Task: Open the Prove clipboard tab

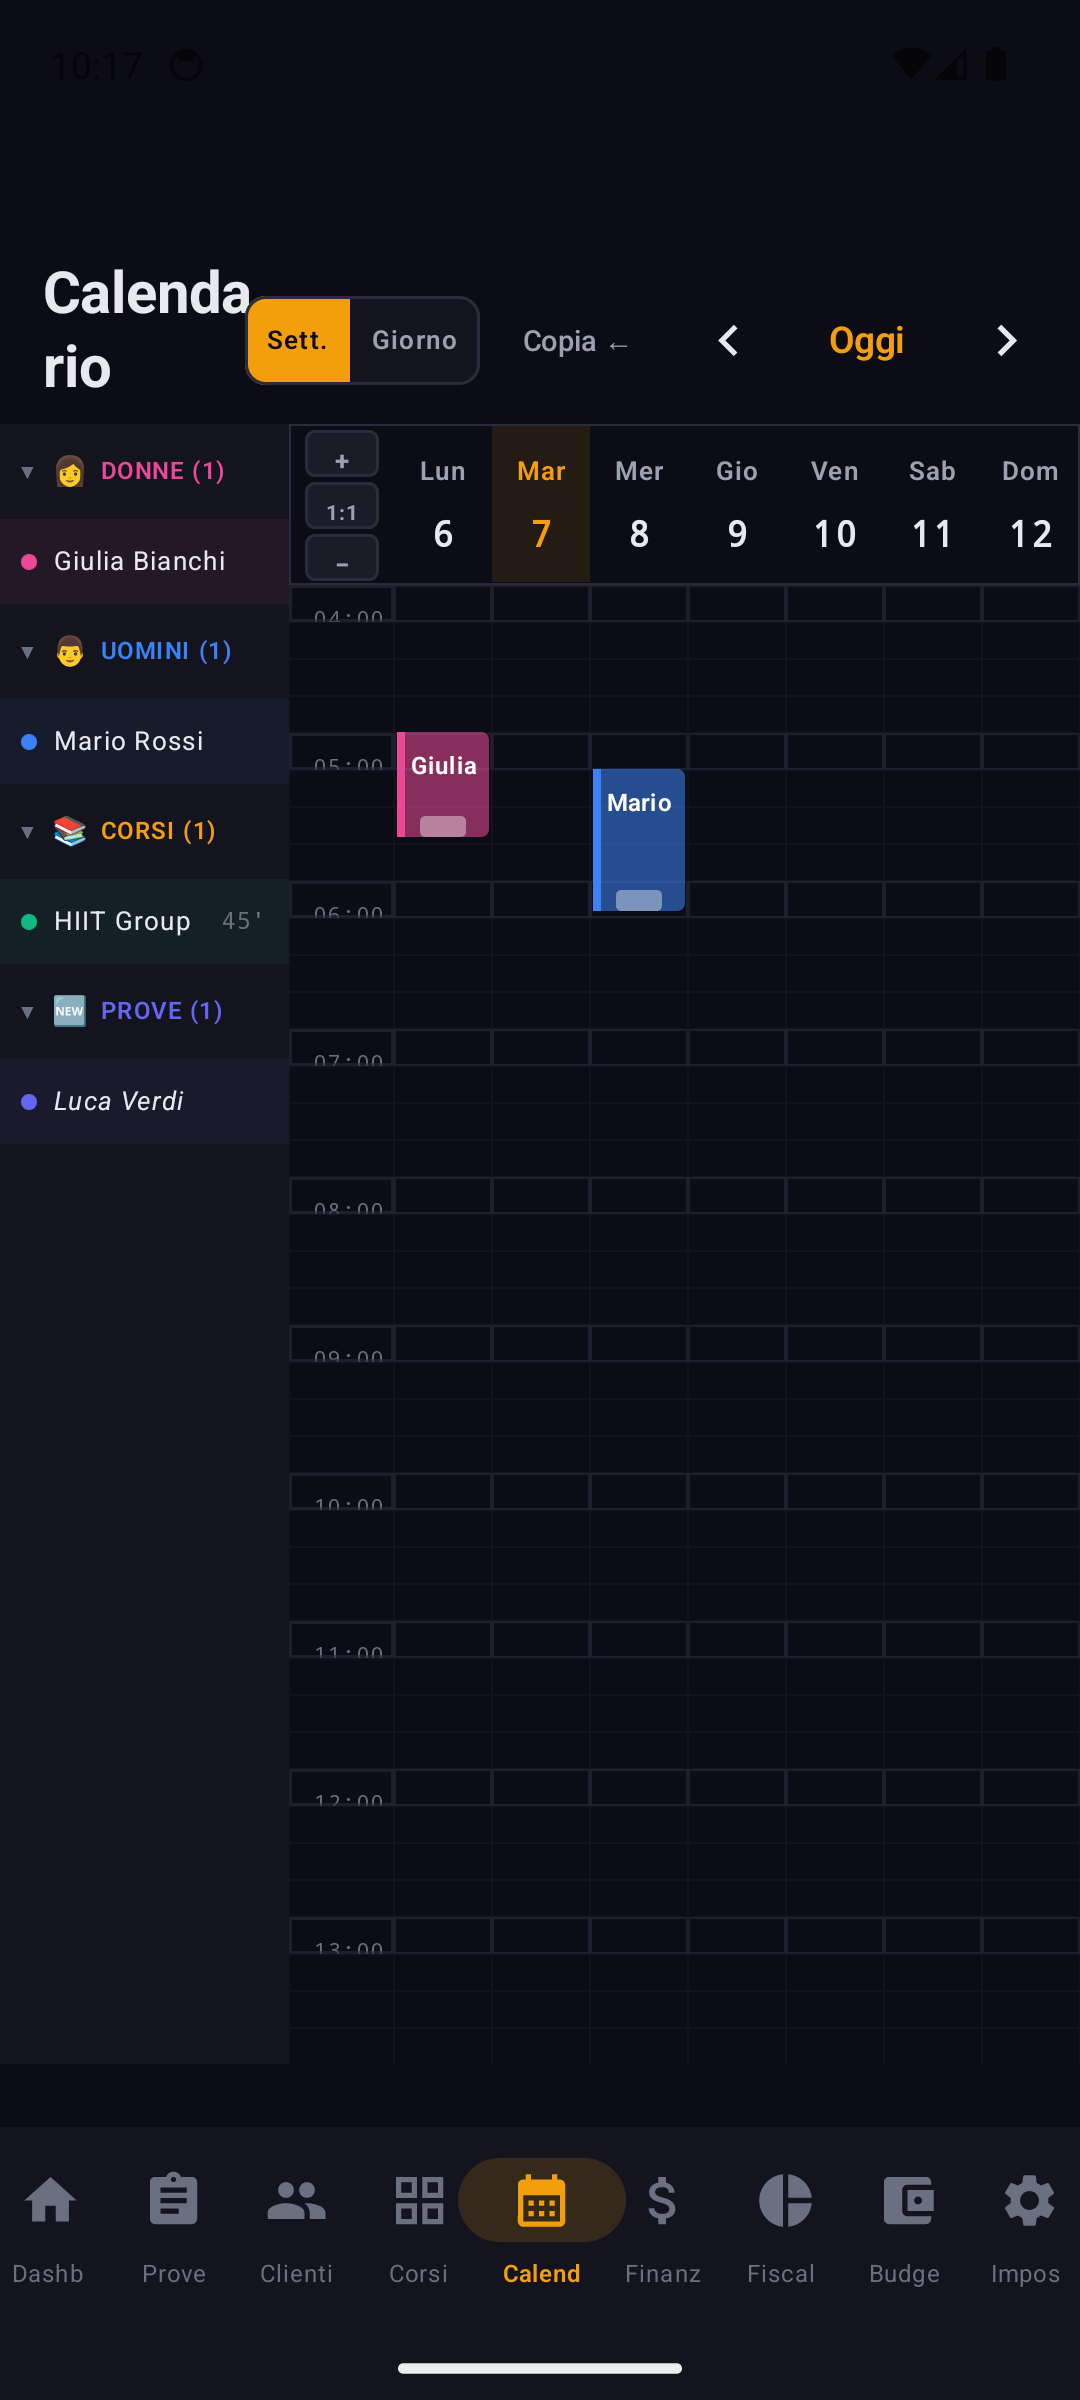Action: click(173, 2228)
